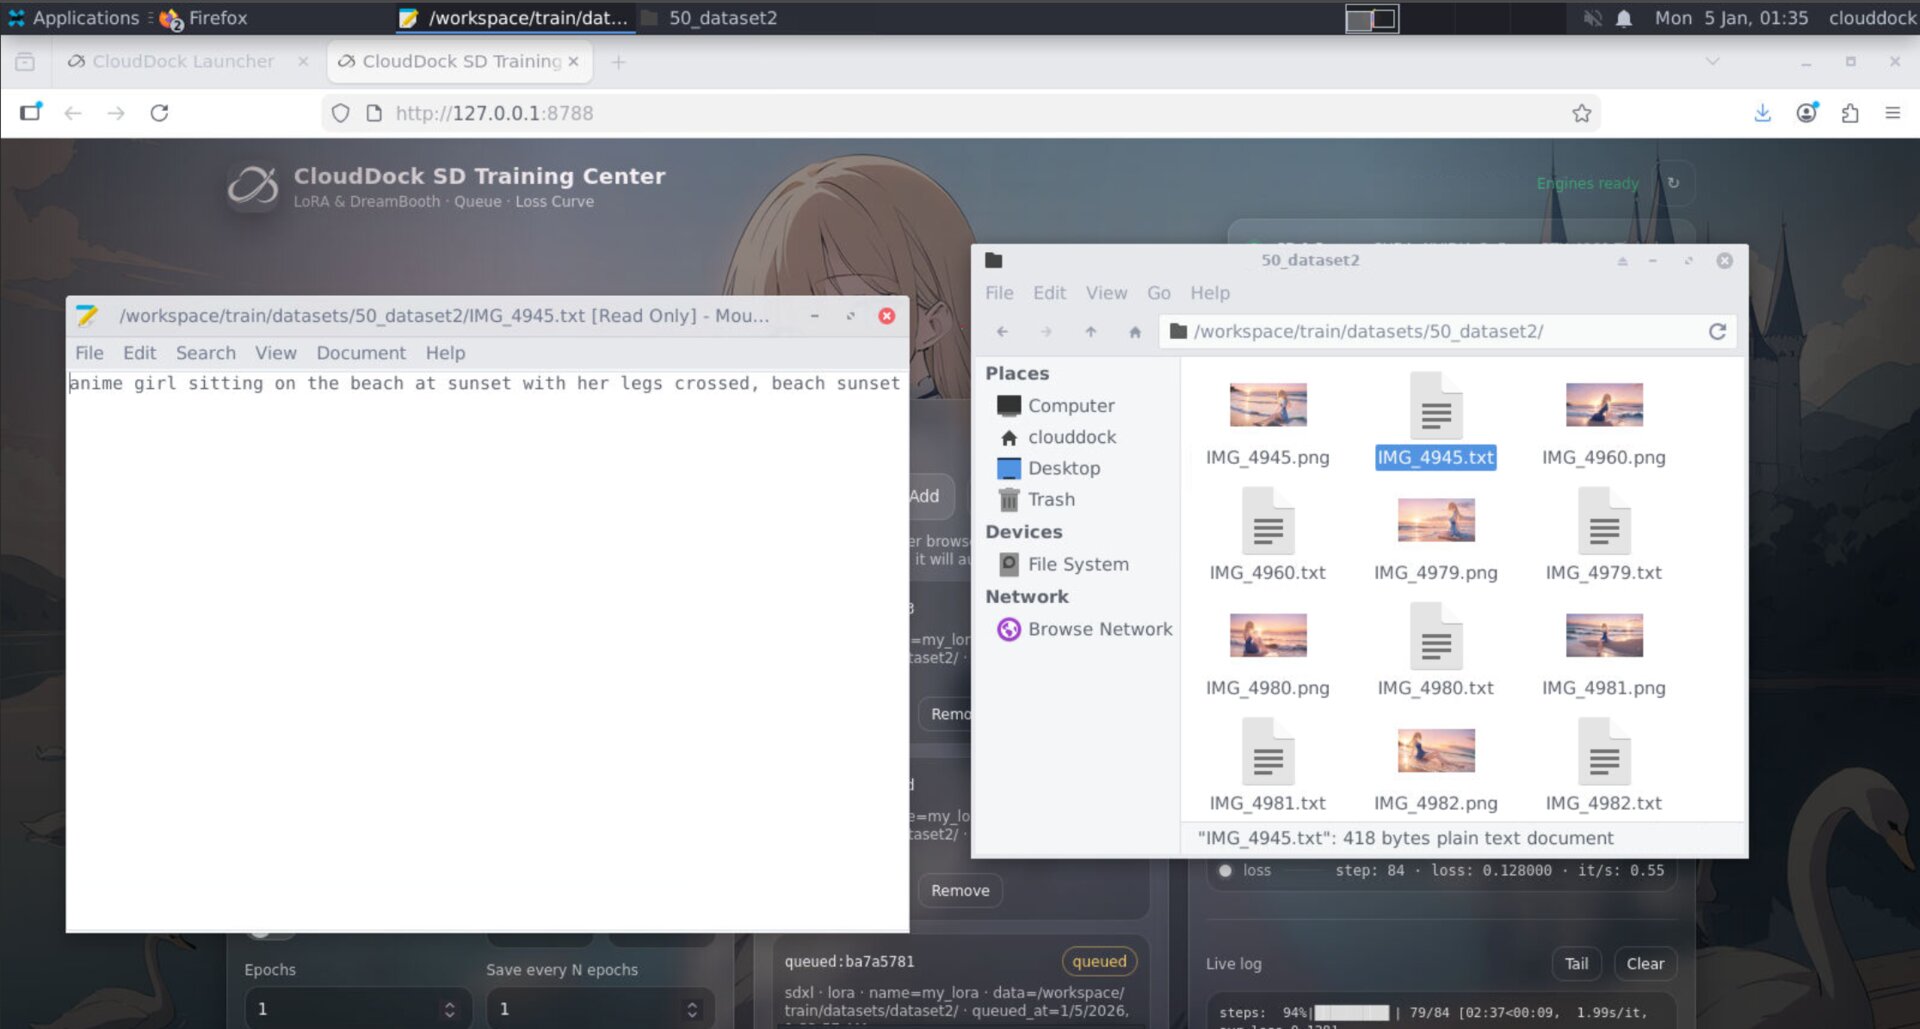1920x1029 pixels.
Task: Click the Firefox reload page icon
Action: [x=159, y=113]
